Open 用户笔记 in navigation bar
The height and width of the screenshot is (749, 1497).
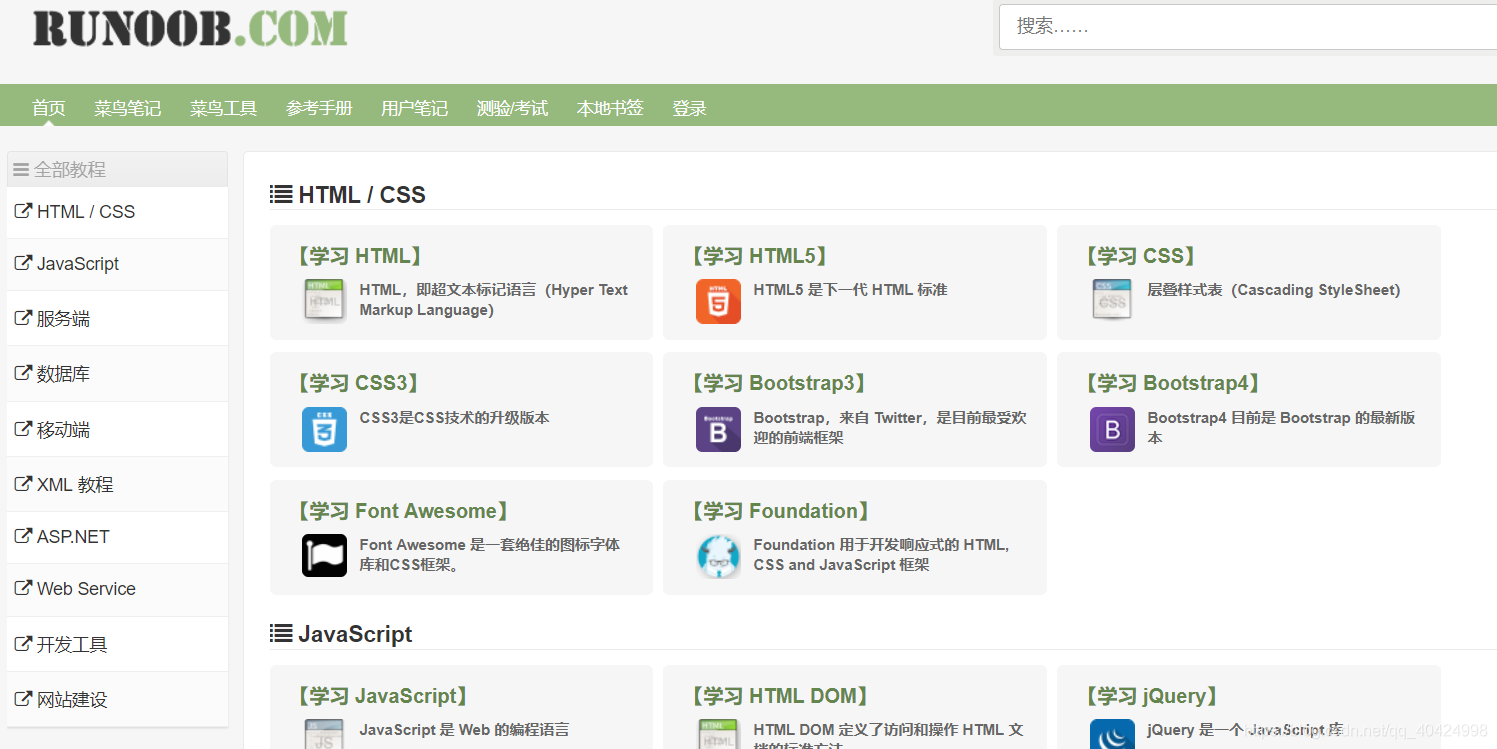click(x=414, y=108)
